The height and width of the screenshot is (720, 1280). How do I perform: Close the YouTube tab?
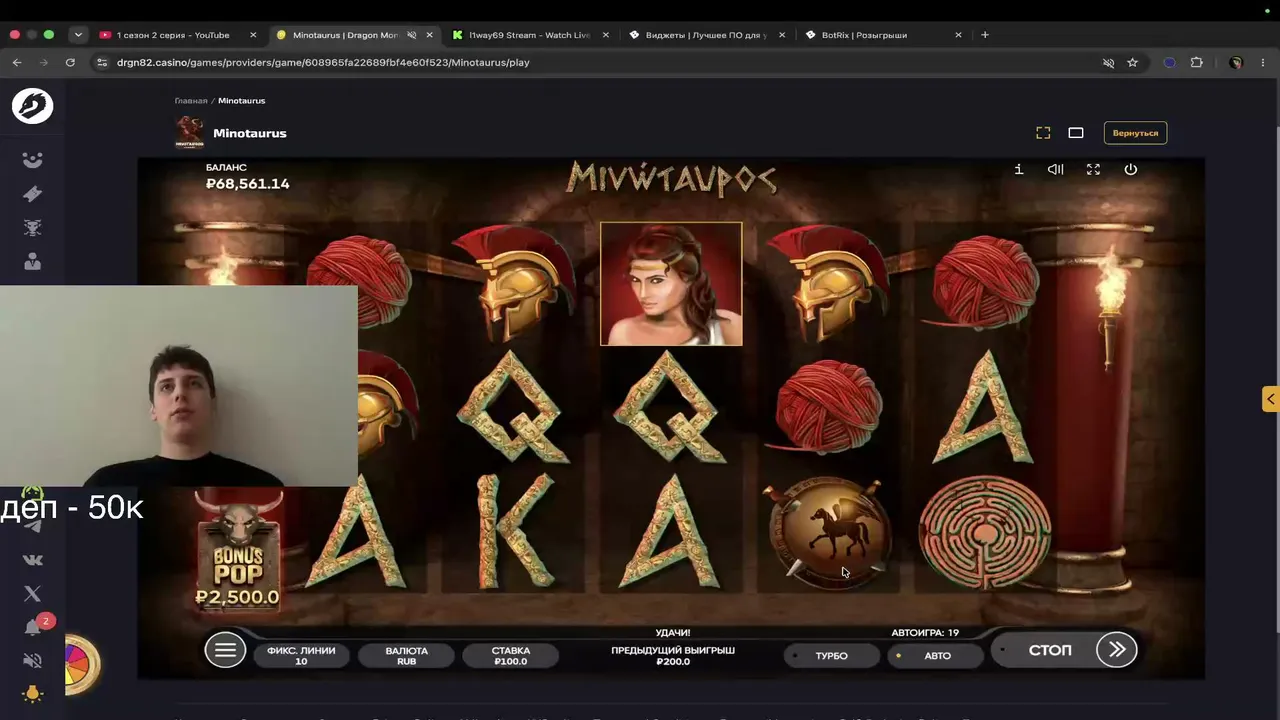tap(253, 35)
